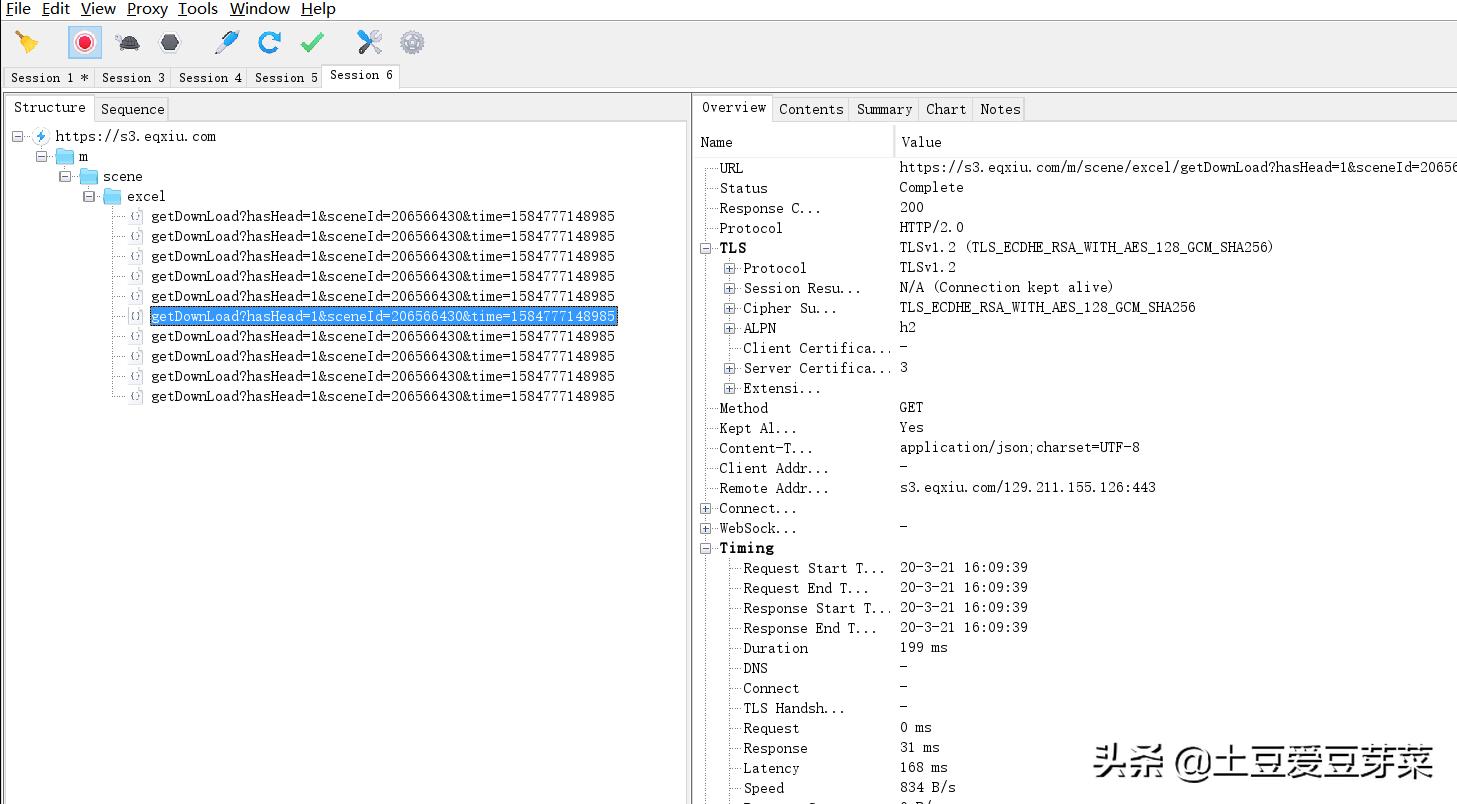Select the first getDownLoad request
Screen dimensions: 1457x804
pyautogui.click(x=382, y=216)
